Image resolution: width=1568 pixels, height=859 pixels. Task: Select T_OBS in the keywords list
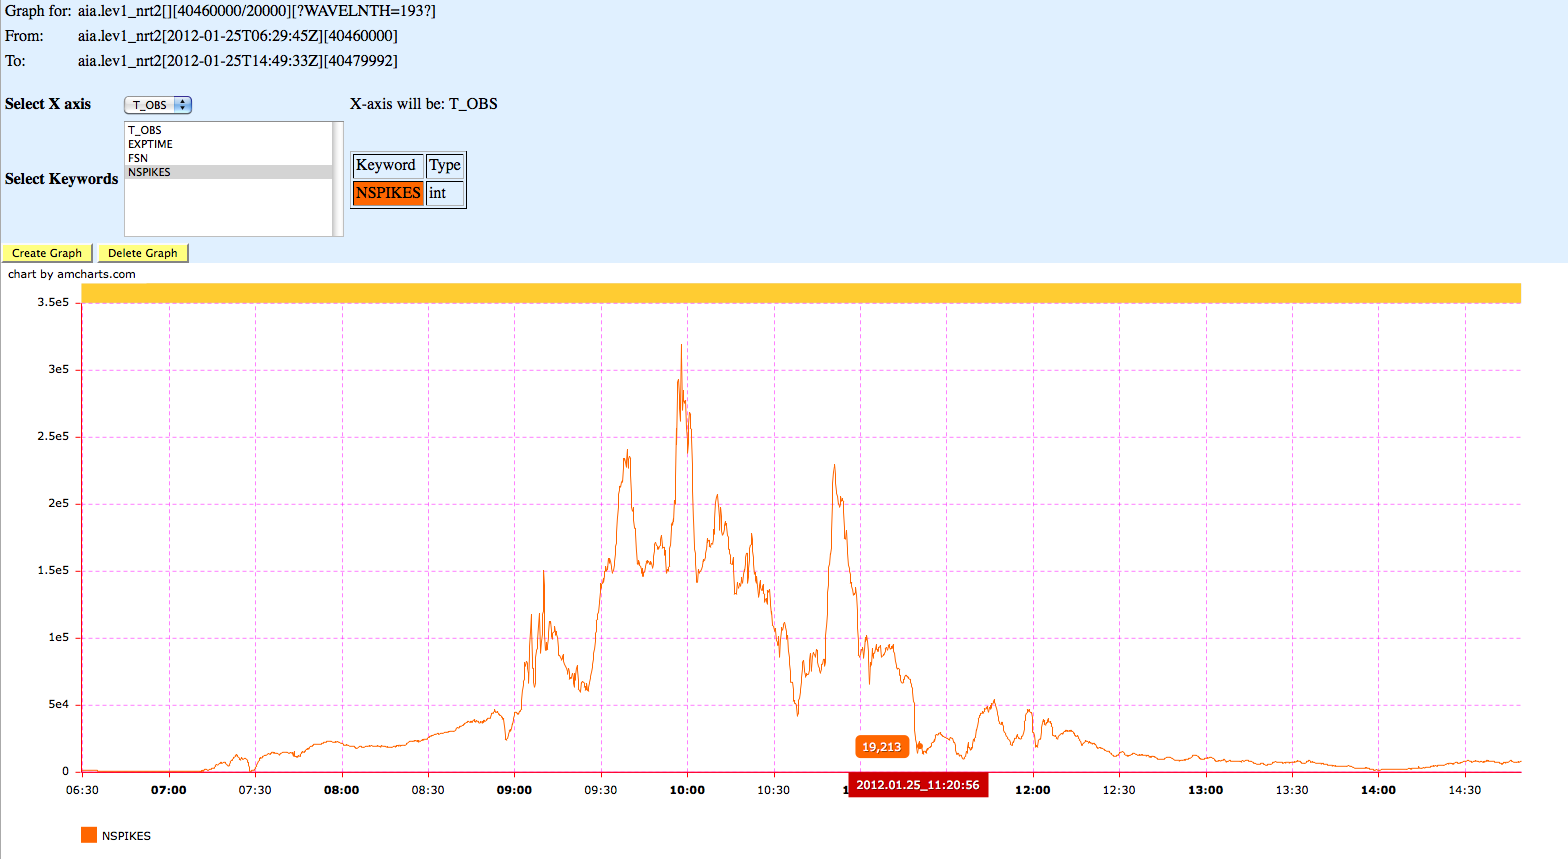click(145, 130)
